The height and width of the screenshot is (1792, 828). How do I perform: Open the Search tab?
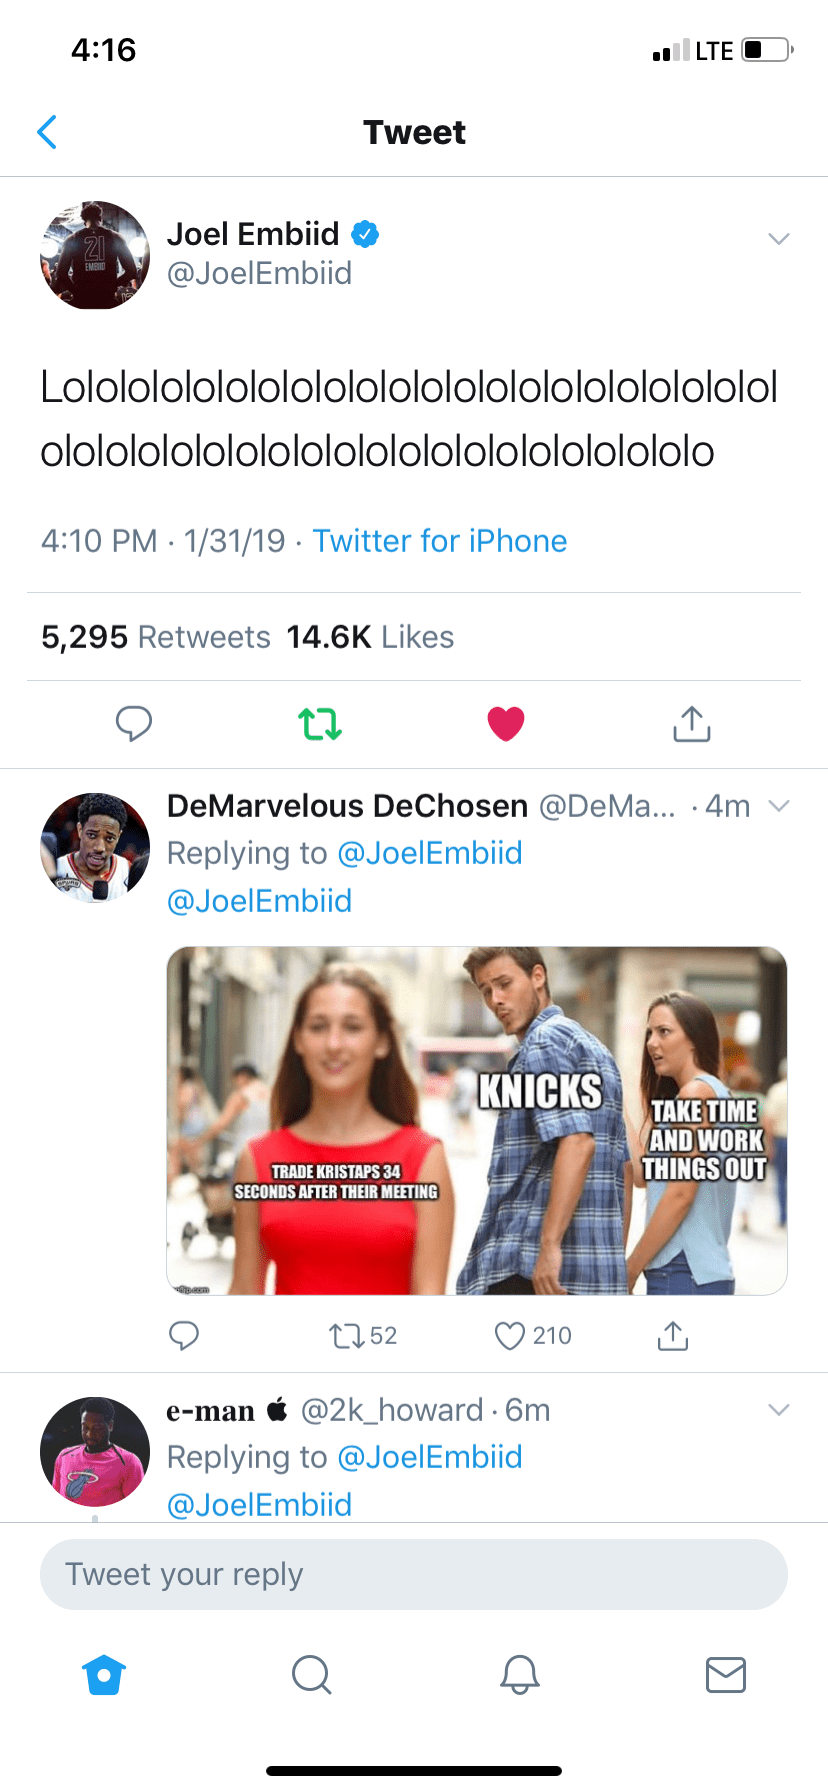point(311,1674)
